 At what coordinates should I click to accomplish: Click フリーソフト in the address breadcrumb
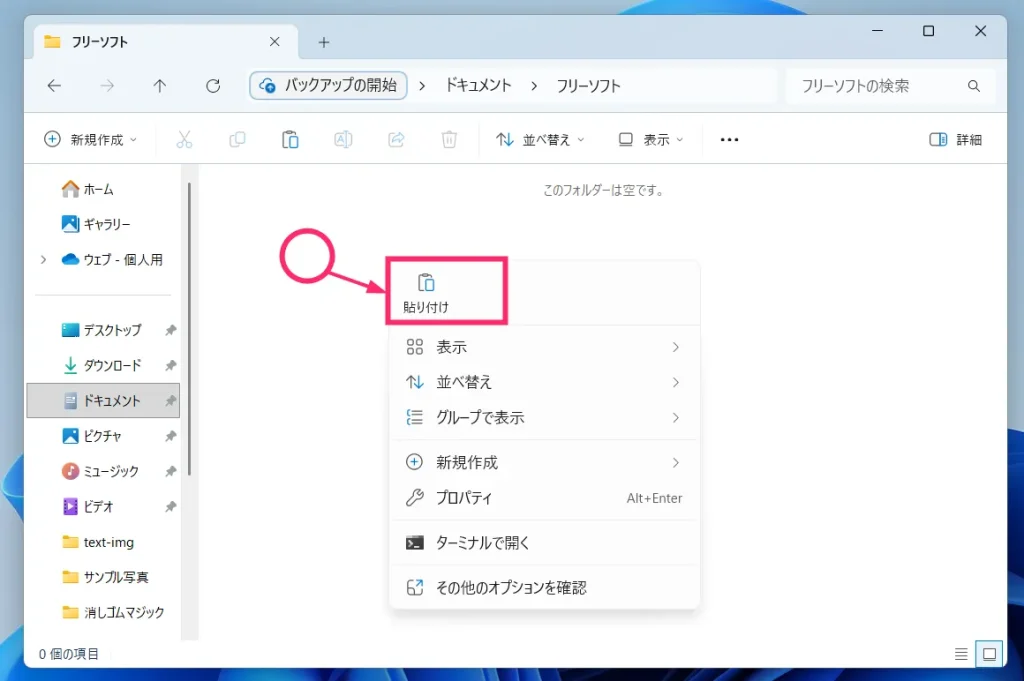[588, 86]
